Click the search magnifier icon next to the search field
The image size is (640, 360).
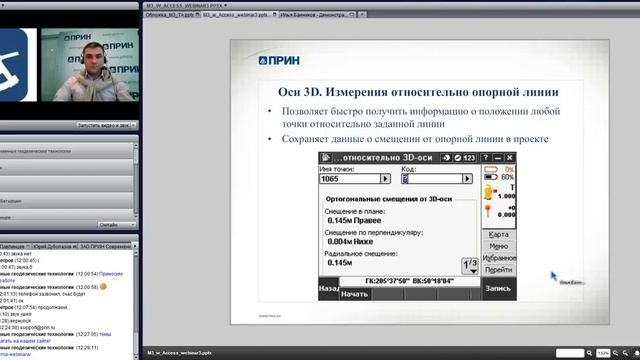(589, 353)
